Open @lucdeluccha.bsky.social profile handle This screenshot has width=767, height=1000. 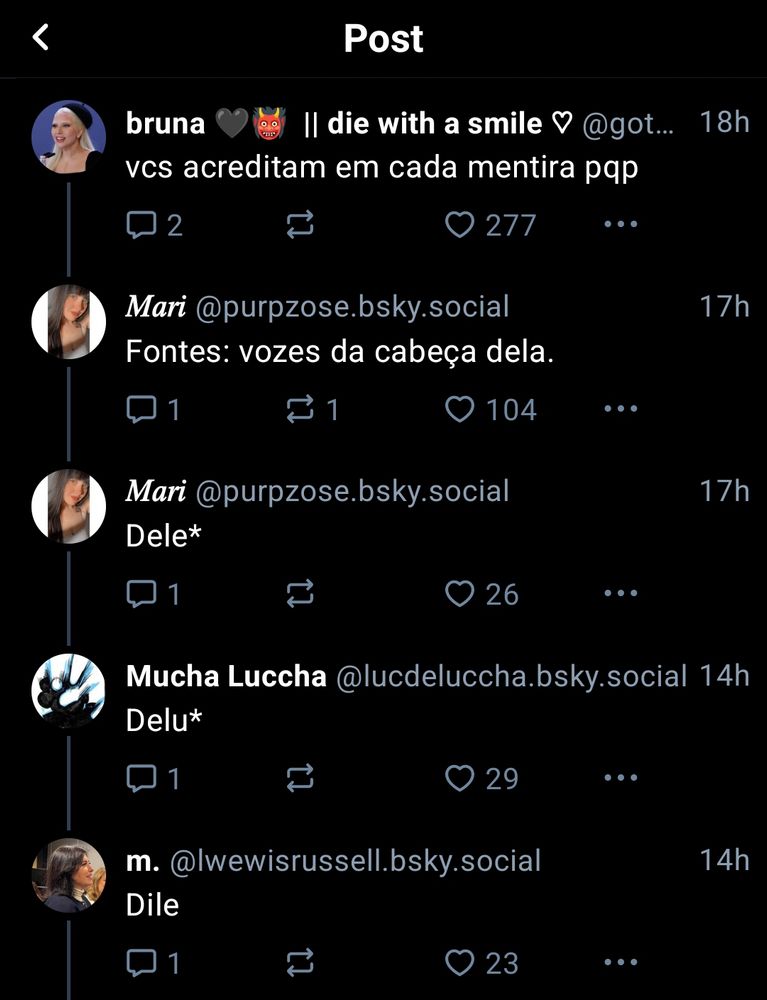tap(511, 676)
